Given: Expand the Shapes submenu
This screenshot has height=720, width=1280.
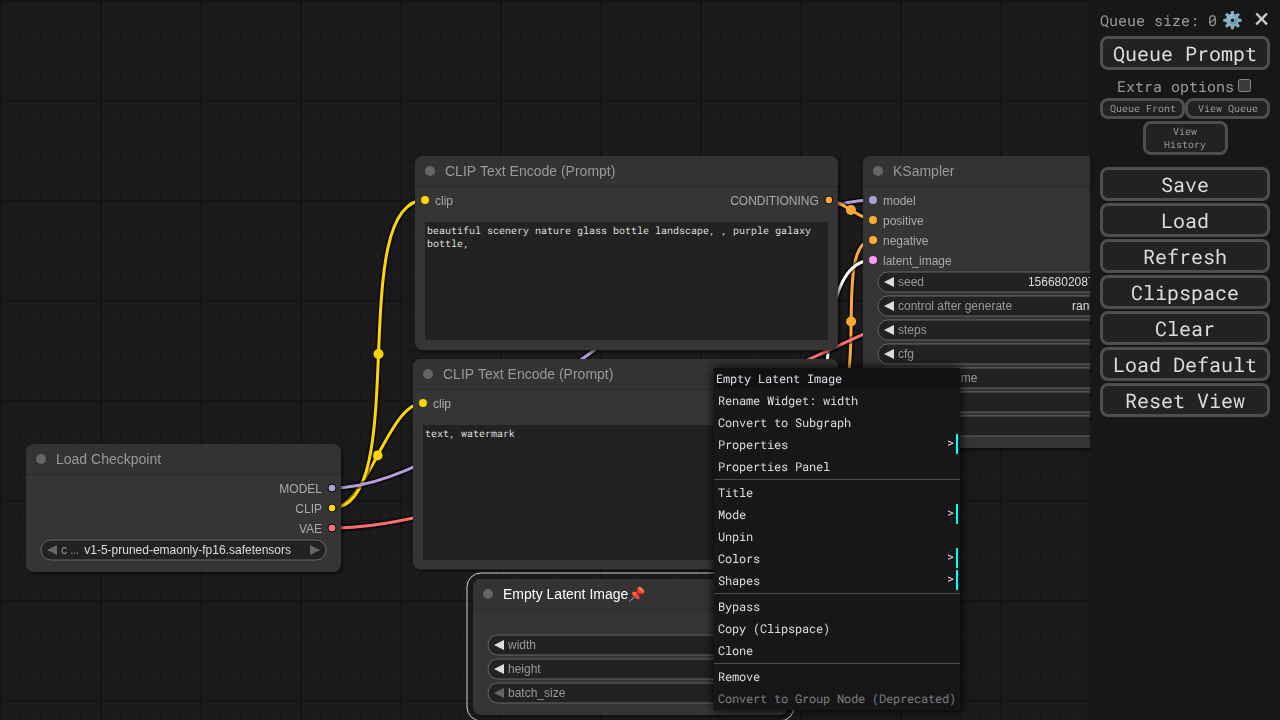Looking at the screenshot, I should (x=836, y=581).
